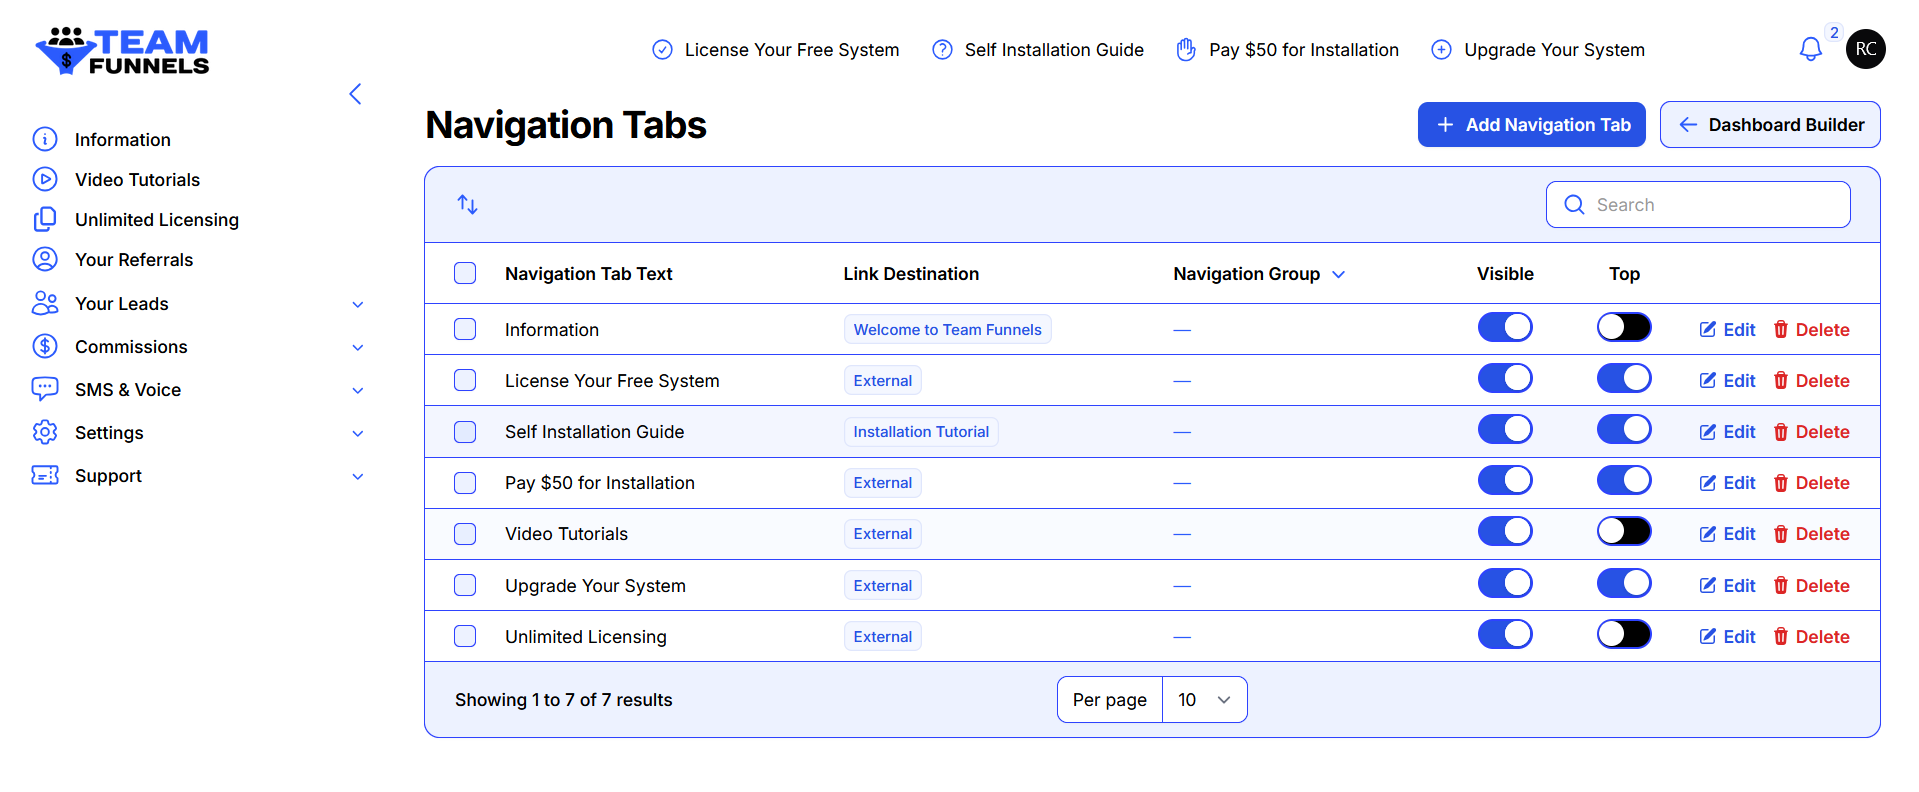
Task: Click the Add Navigation Tab button
Action: point(1531,125)
